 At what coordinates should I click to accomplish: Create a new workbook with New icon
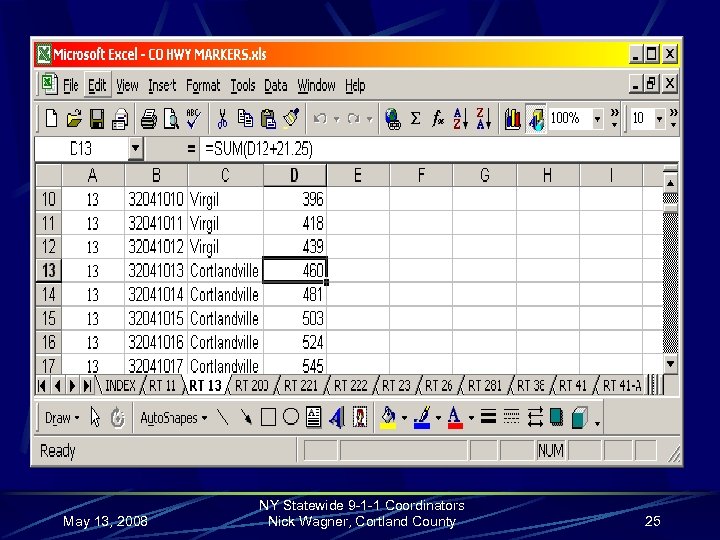51,119
